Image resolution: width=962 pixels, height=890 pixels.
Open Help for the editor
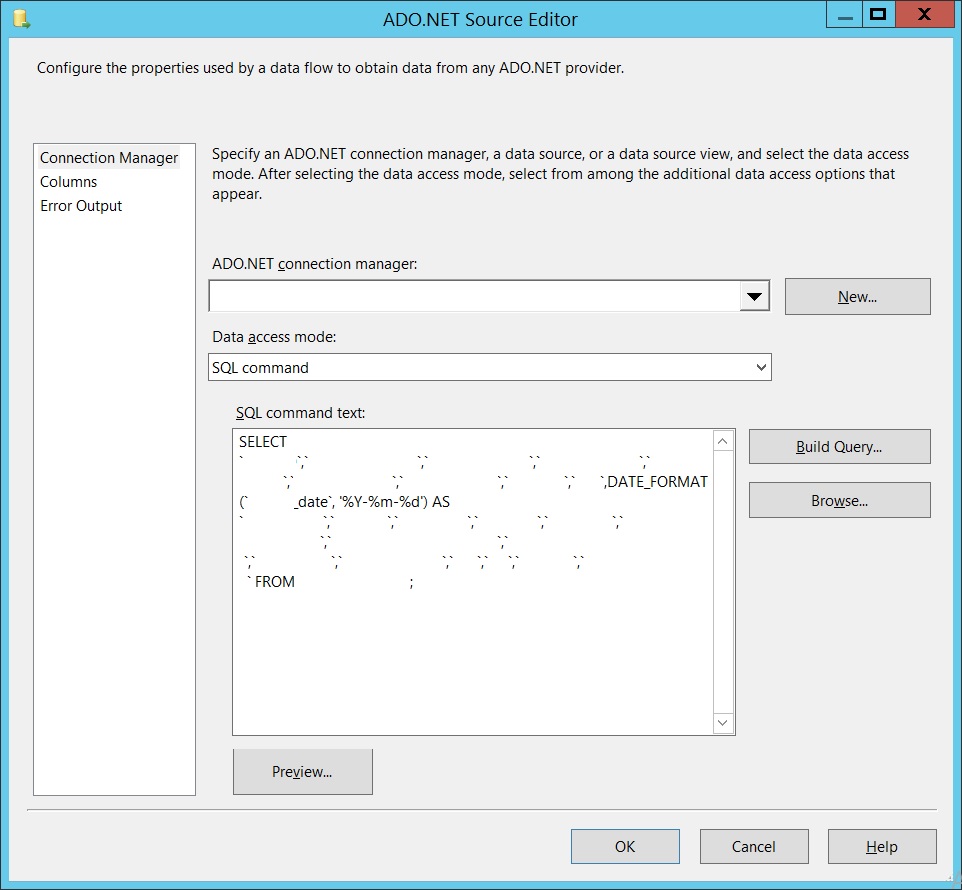click(882, 846)
